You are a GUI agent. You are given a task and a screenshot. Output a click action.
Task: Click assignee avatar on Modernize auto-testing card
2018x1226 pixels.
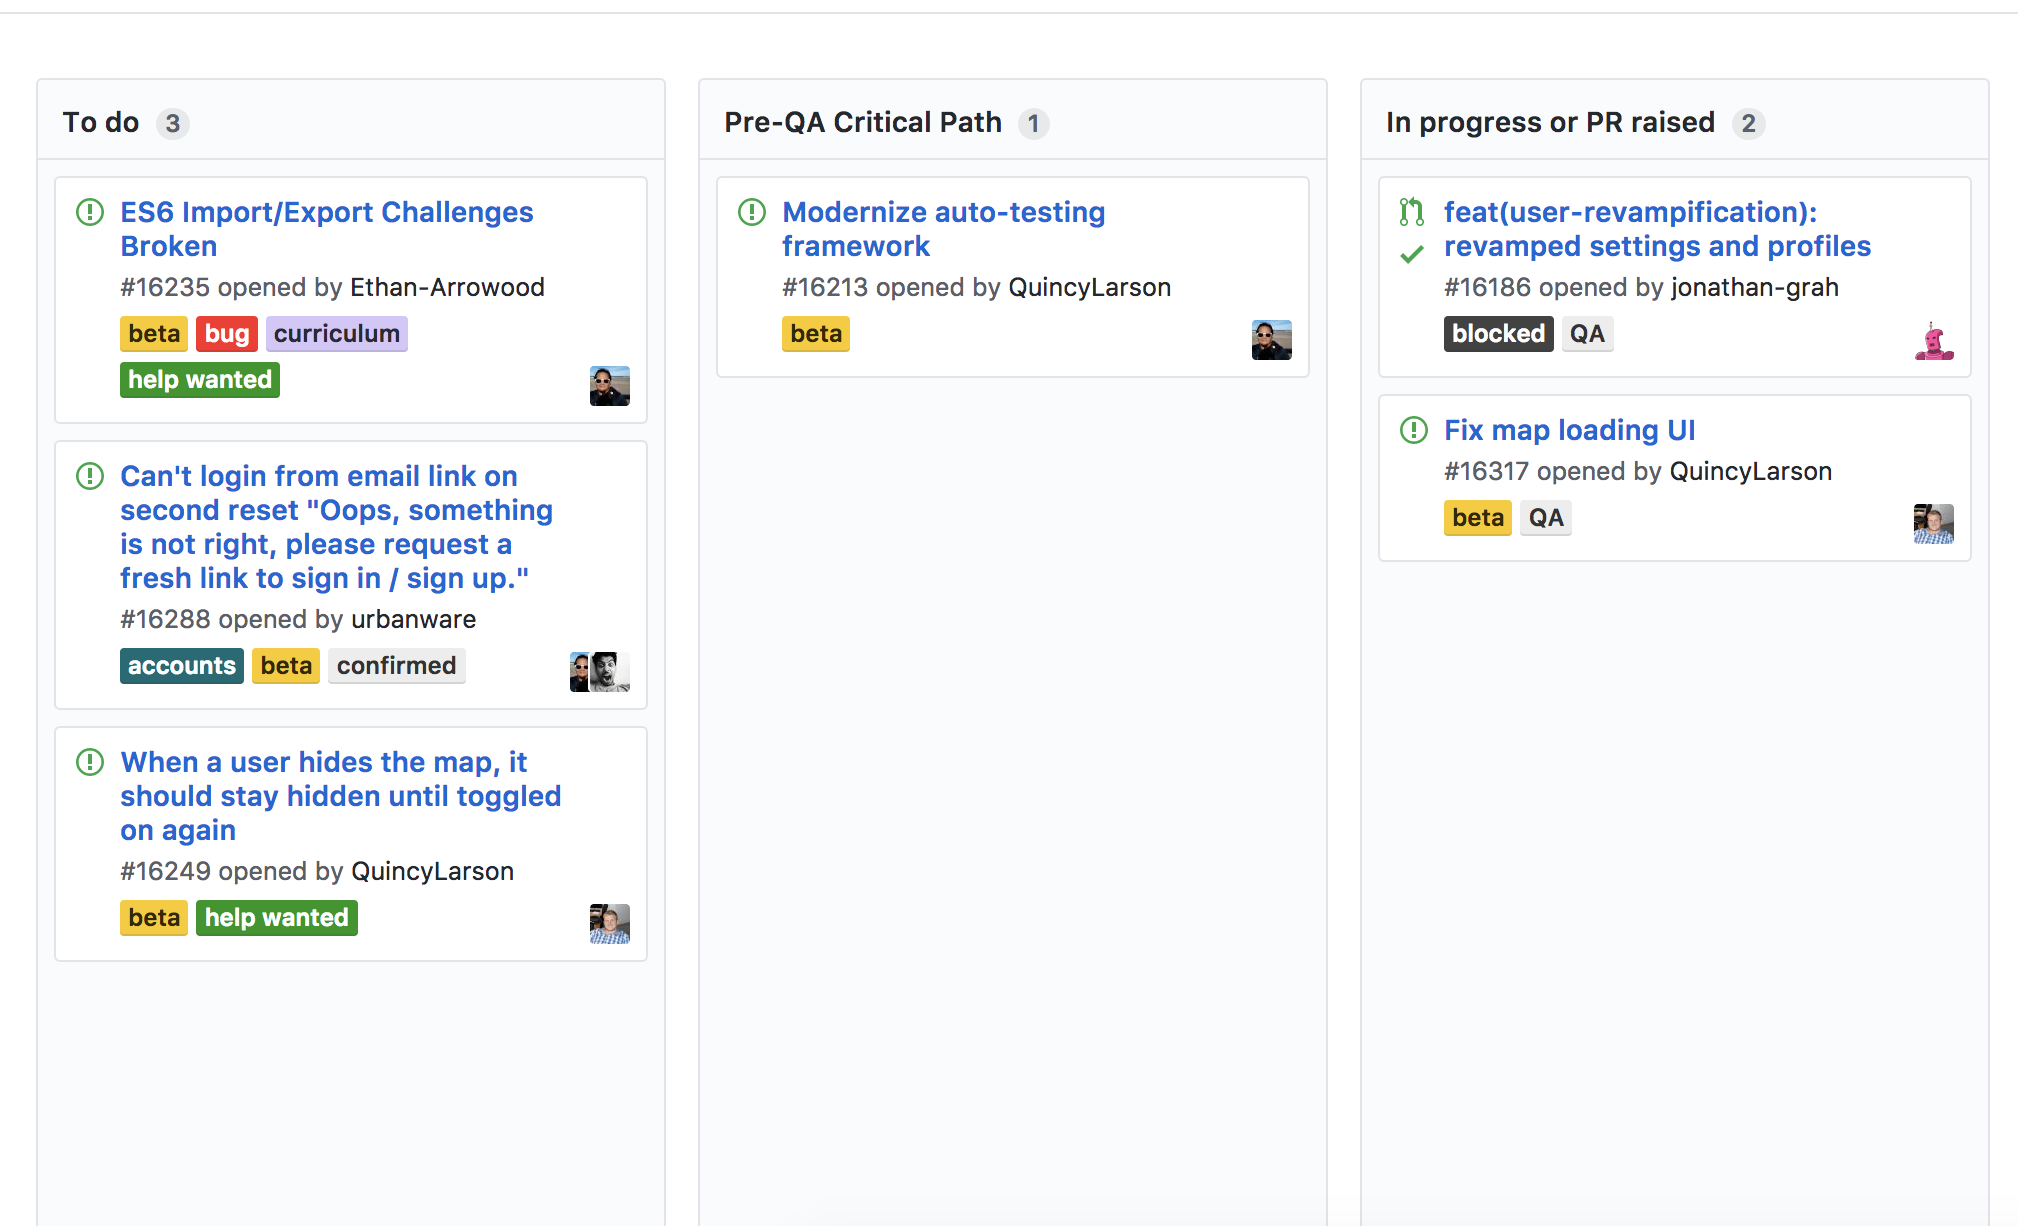tap(1271, 340)
